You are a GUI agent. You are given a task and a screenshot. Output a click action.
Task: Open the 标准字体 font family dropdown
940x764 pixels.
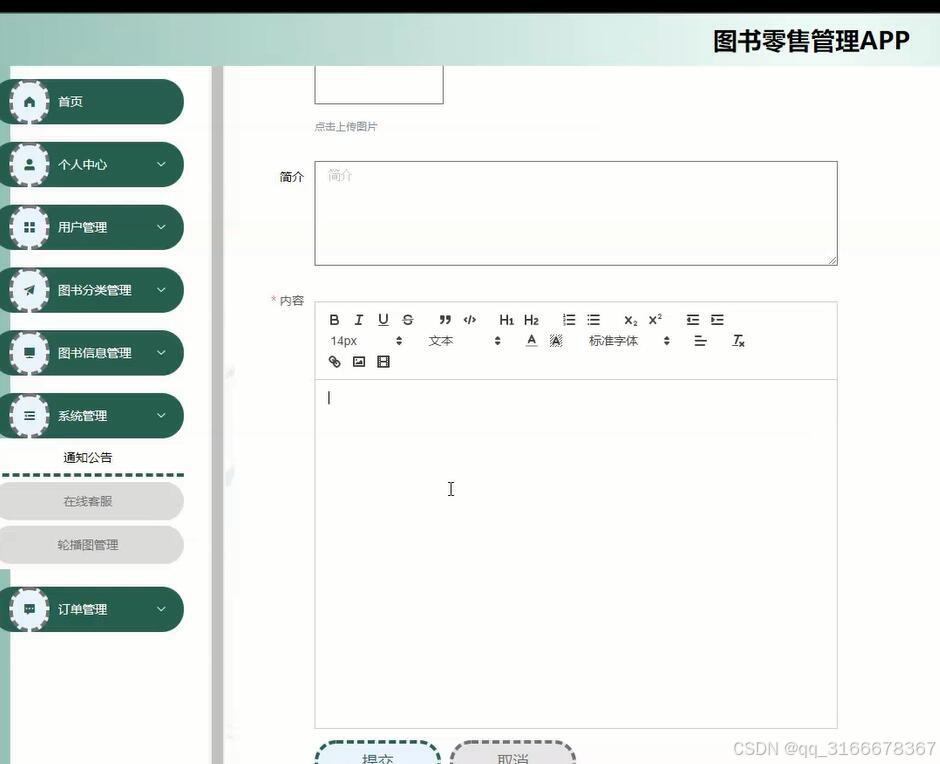(629, 341)
